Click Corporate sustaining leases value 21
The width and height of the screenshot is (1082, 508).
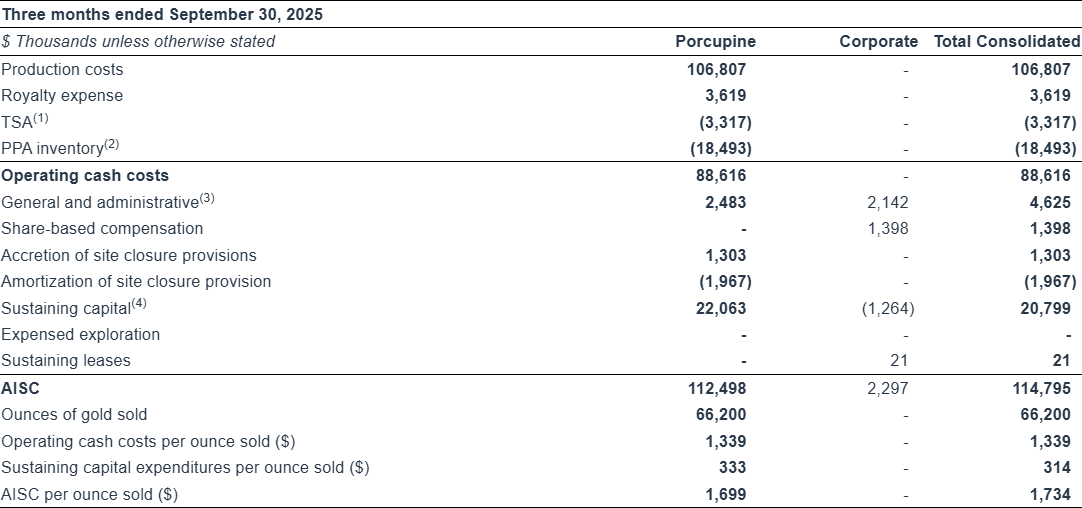pos(902,361)
